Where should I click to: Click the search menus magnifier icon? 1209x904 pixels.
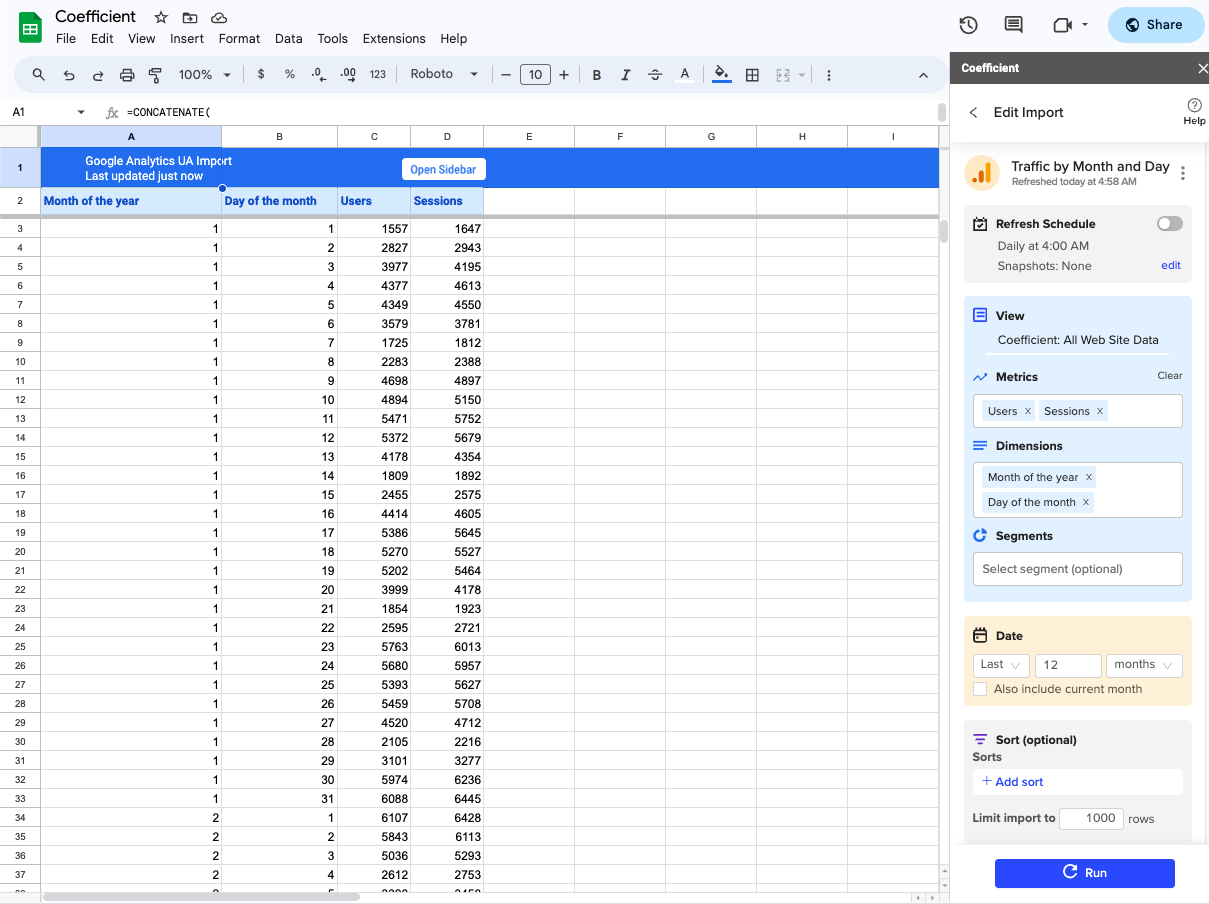[x=39, y=75]
